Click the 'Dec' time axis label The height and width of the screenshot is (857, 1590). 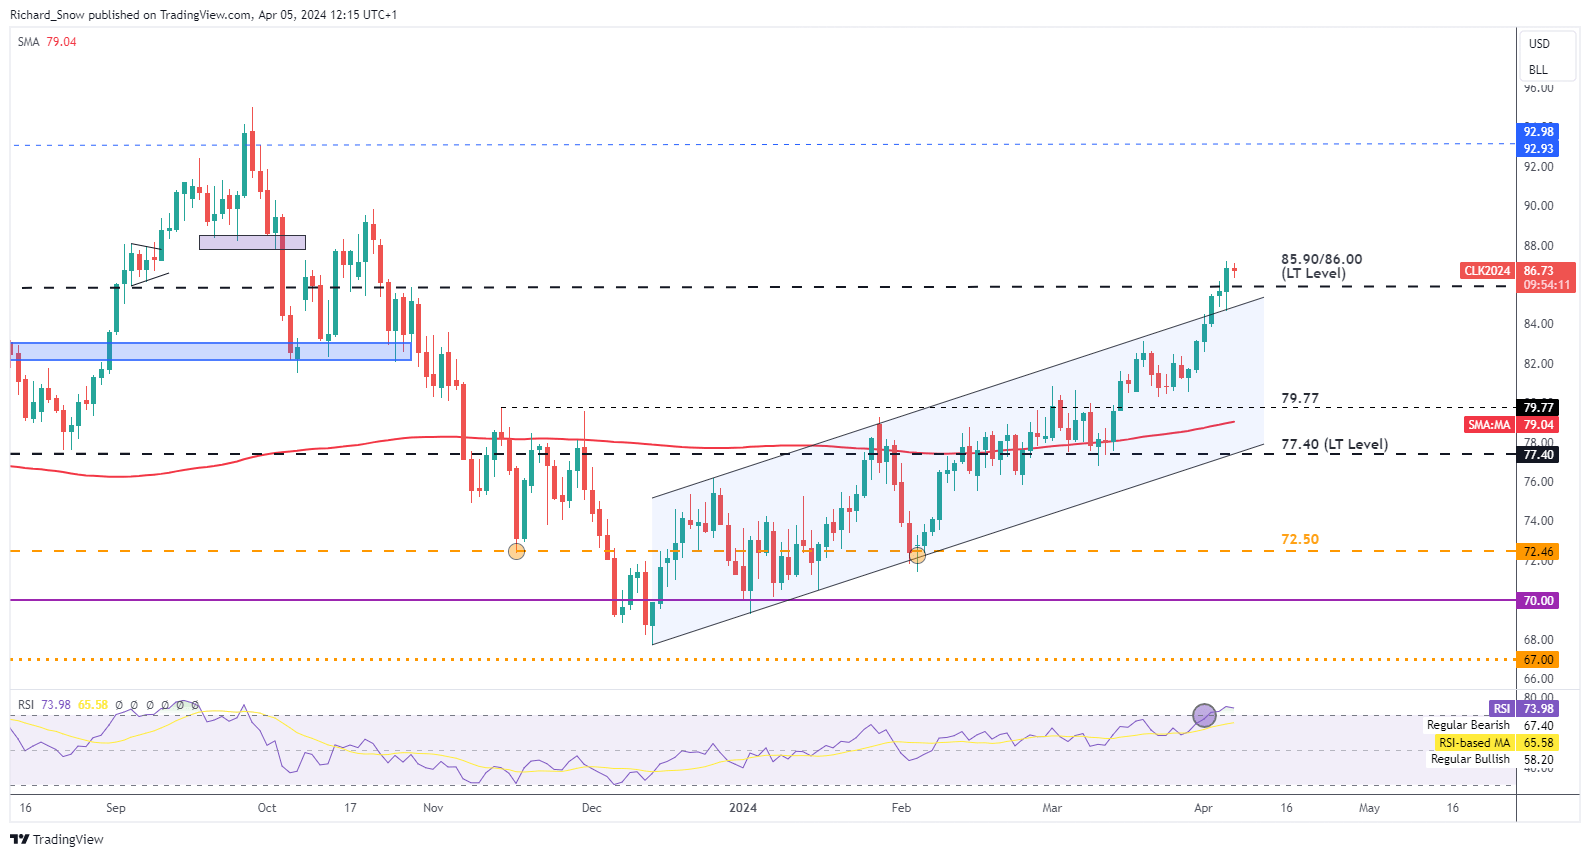pyautogui.click(x=592, y=808)
